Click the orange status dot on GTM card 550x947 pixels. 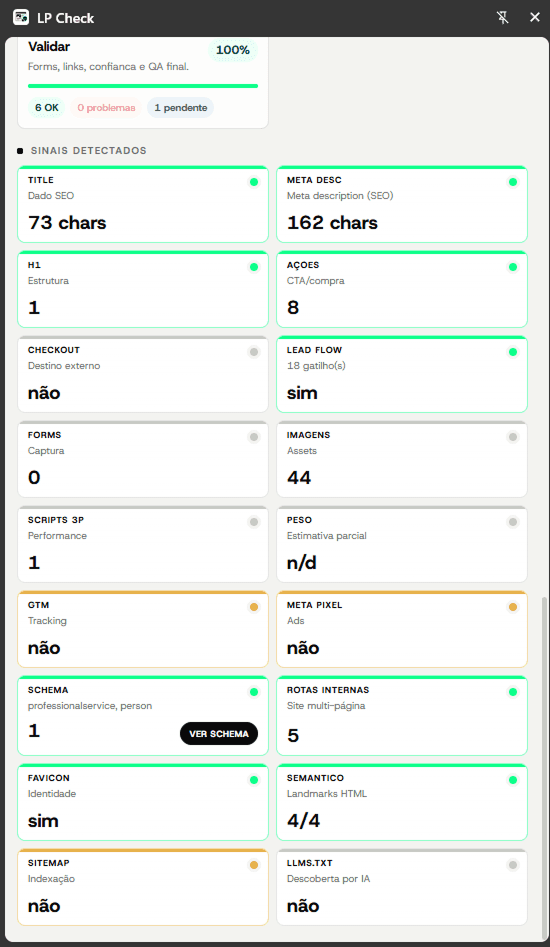254,607
